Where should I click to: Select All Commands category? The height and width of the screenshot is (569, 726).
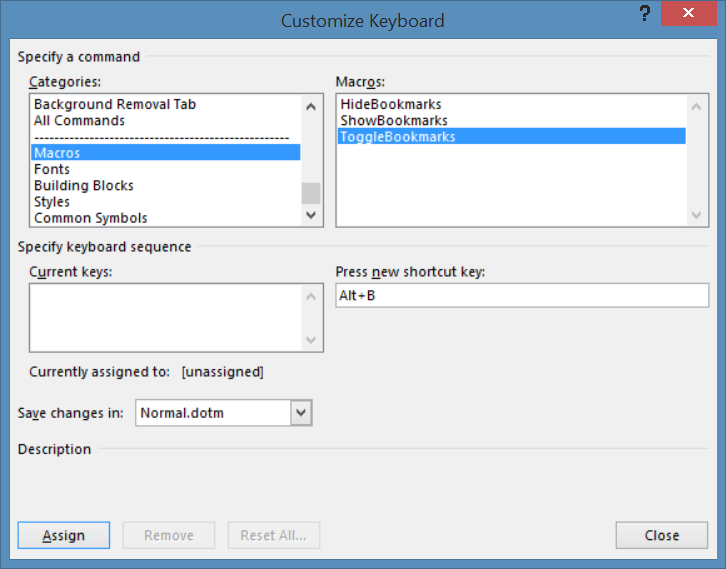tap(80, 120)
